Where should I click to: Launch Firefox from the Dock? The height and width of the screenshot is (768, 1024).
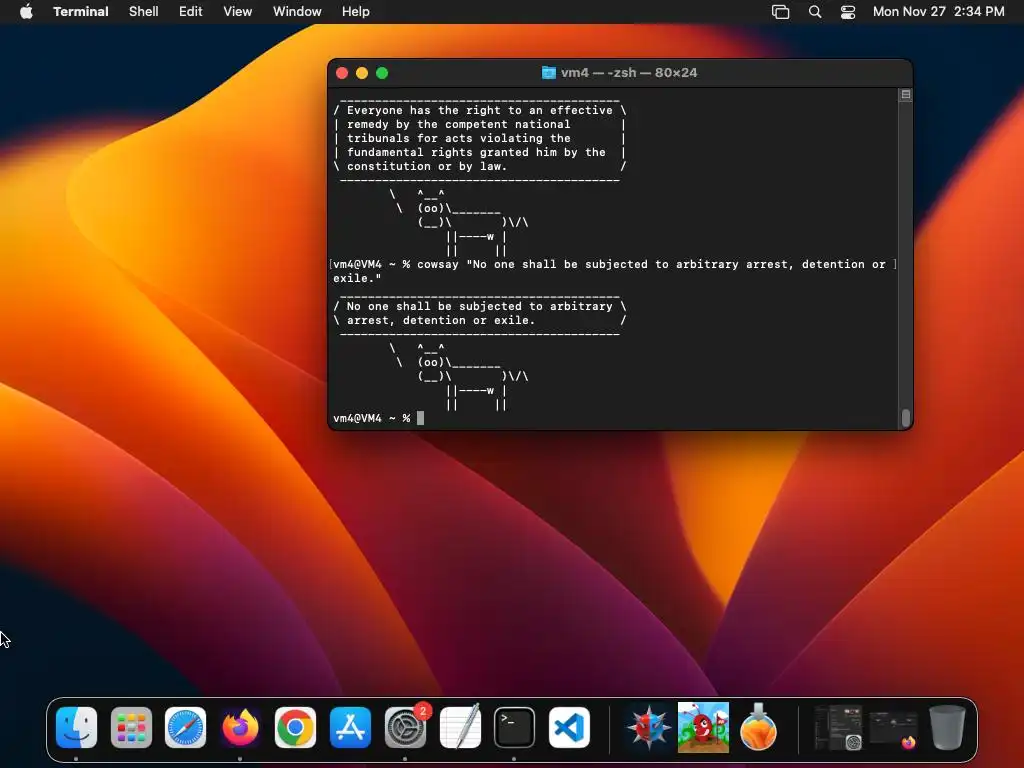(x=240, y=727)
